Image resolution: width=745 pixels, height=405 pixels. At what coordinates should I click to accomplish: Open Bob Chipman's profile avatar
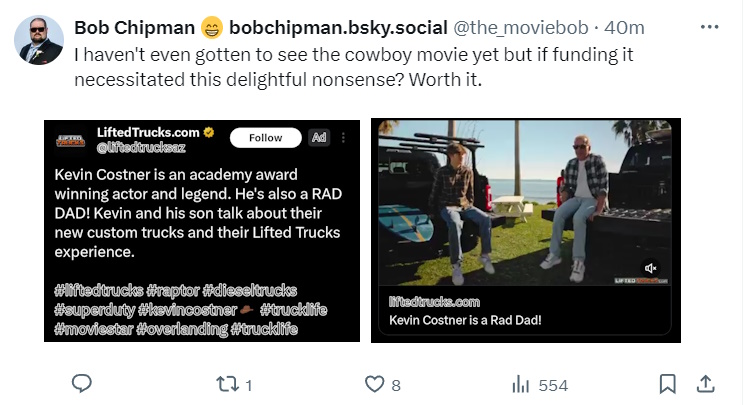click(39, 40)
